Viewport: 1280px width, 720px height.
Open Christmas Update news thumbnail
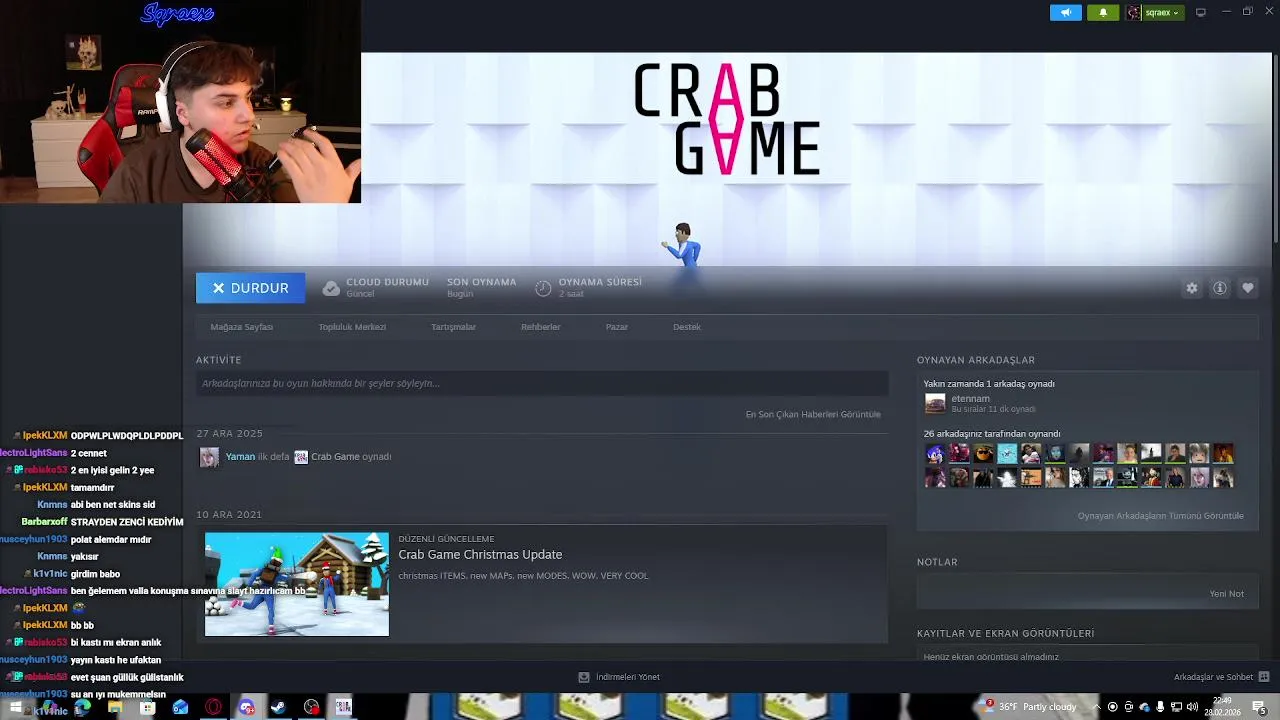coord(297,584)
